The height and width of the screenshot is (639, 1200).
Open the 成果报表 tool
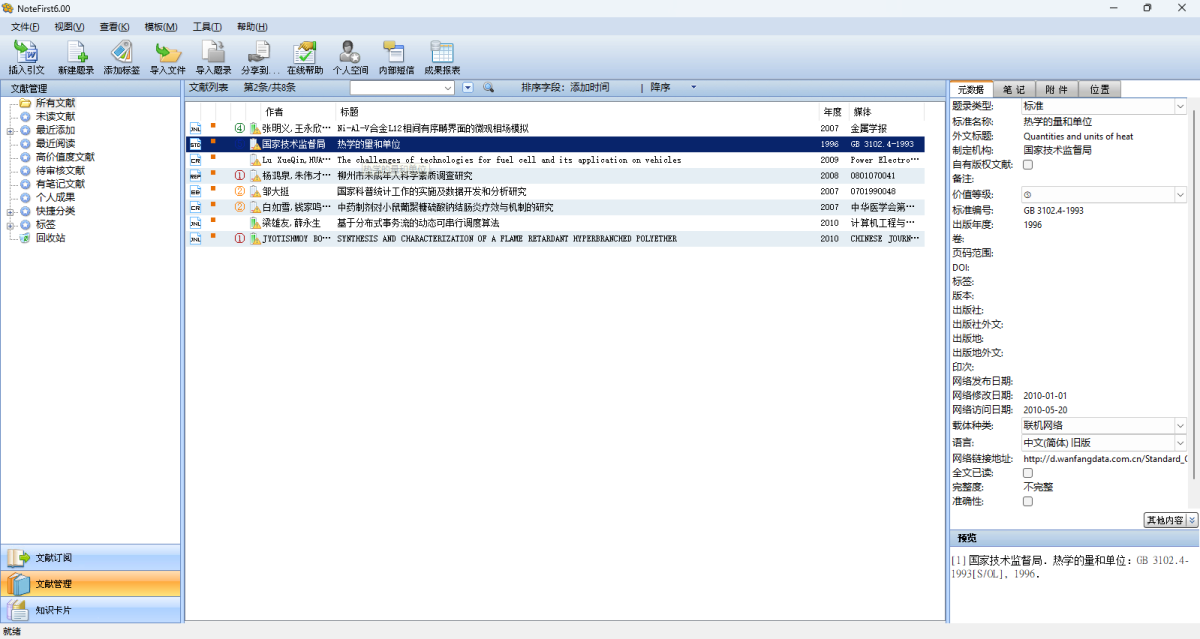tap(441, 53)
